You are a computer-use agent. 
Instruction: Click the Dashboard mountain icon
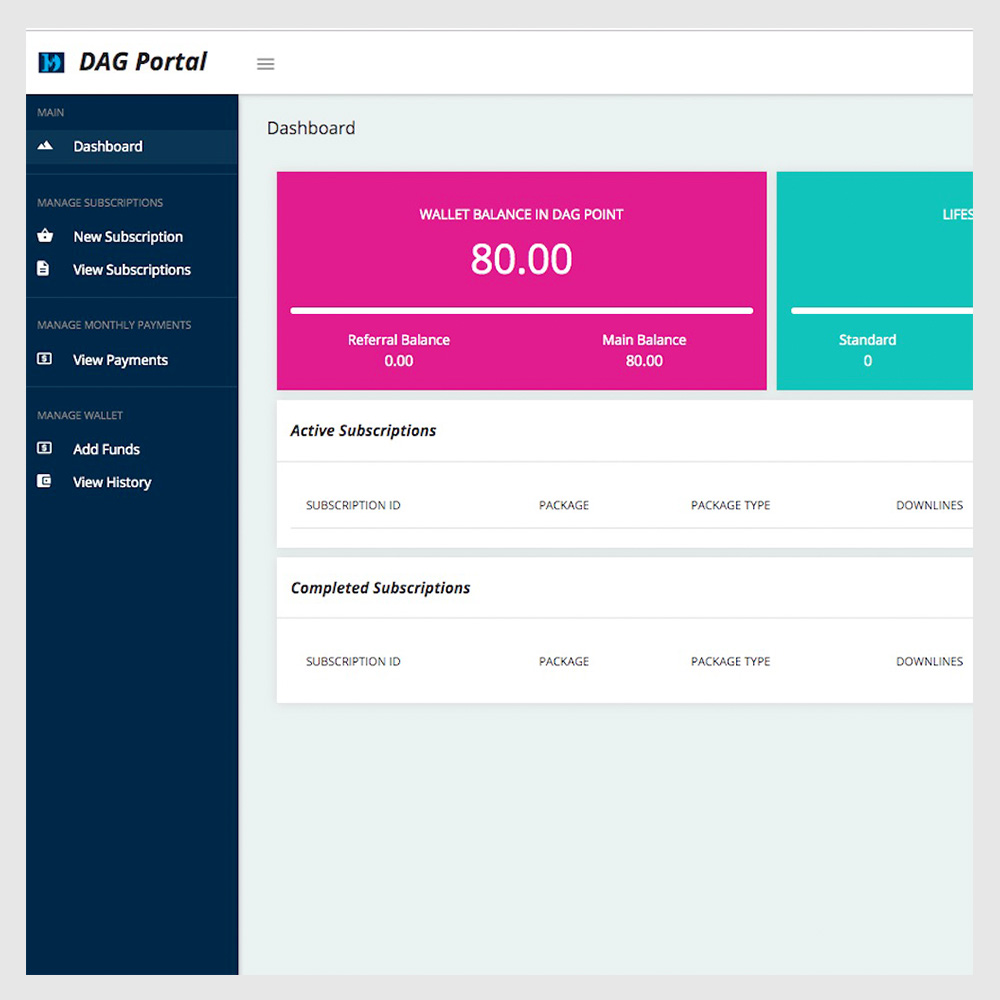click(45, 146)
